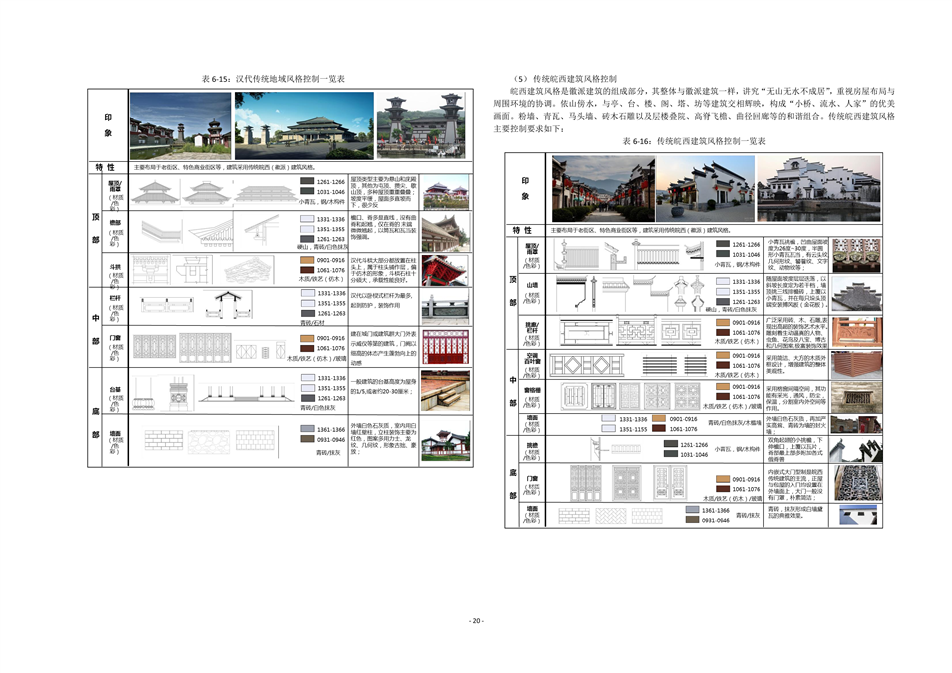952x673 pixels.
Task: Click the "窗格栅" row label
Action: 532,390
